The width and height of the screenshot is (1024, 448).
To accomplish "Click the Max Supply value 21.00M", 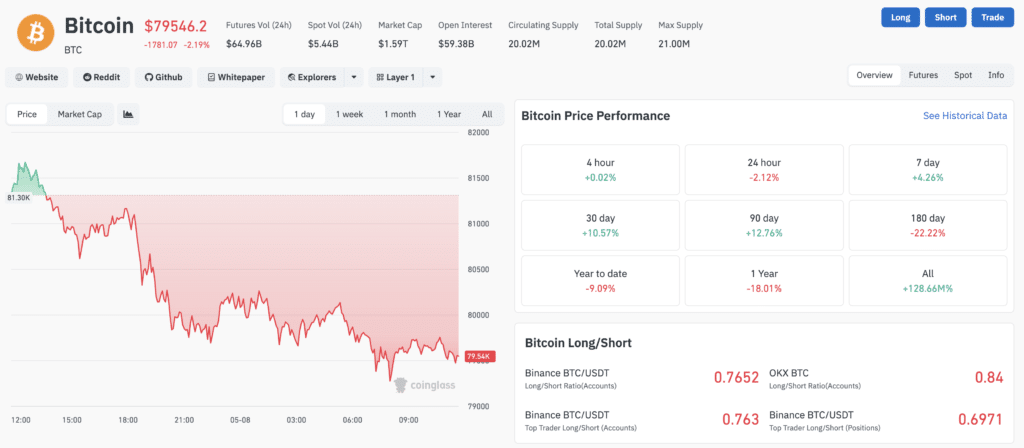I will 674,44.
